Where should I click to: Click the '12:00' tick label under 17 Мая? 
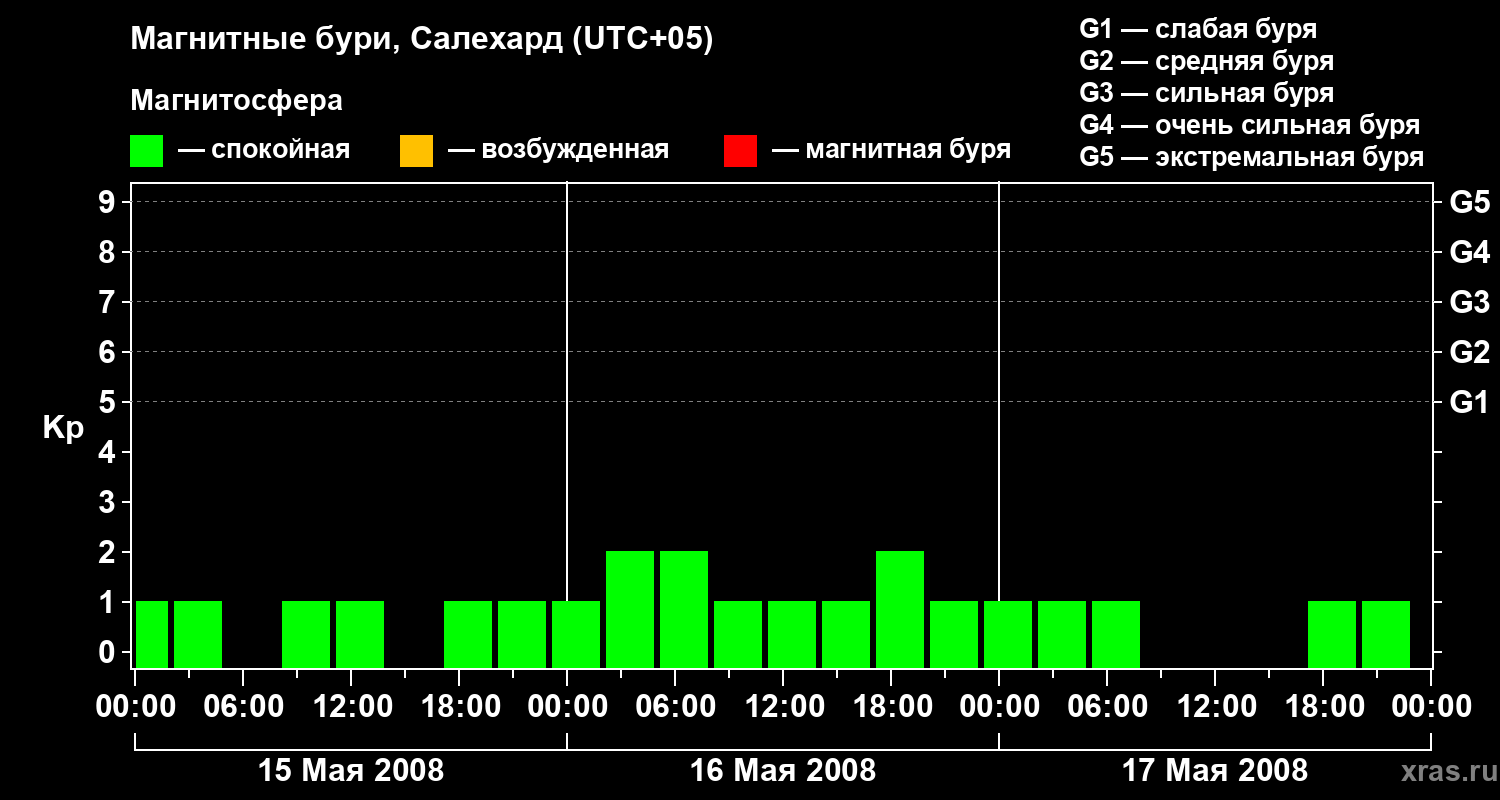click(1216, 707)
